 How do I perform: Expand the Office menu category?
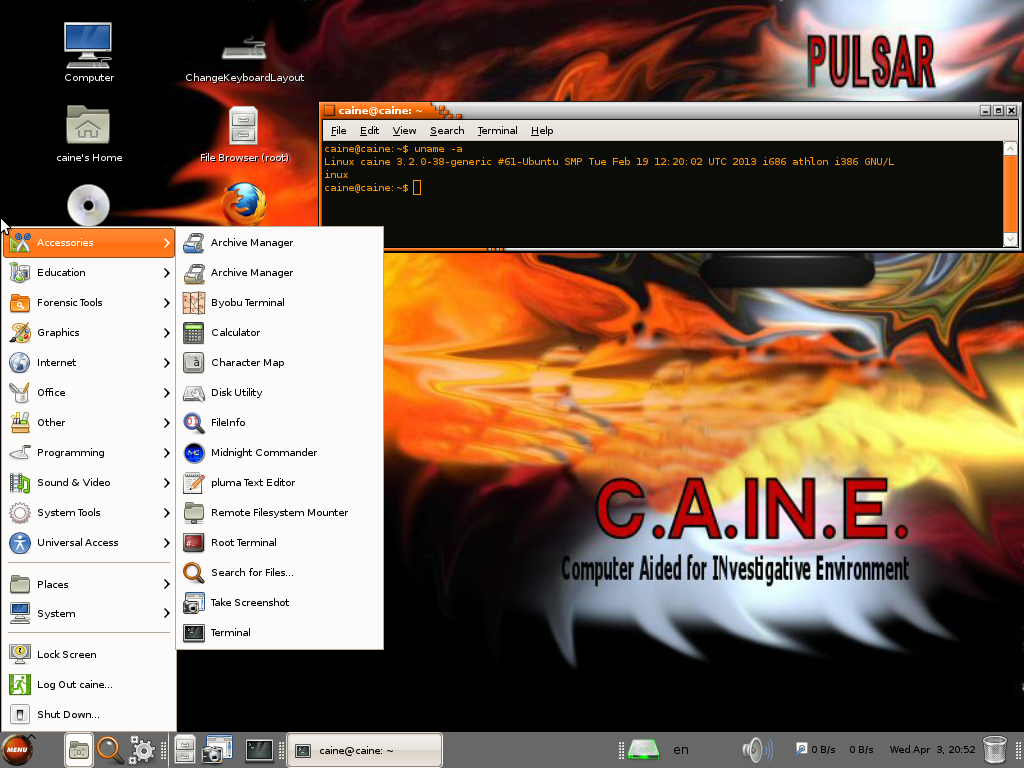point(89,392)
